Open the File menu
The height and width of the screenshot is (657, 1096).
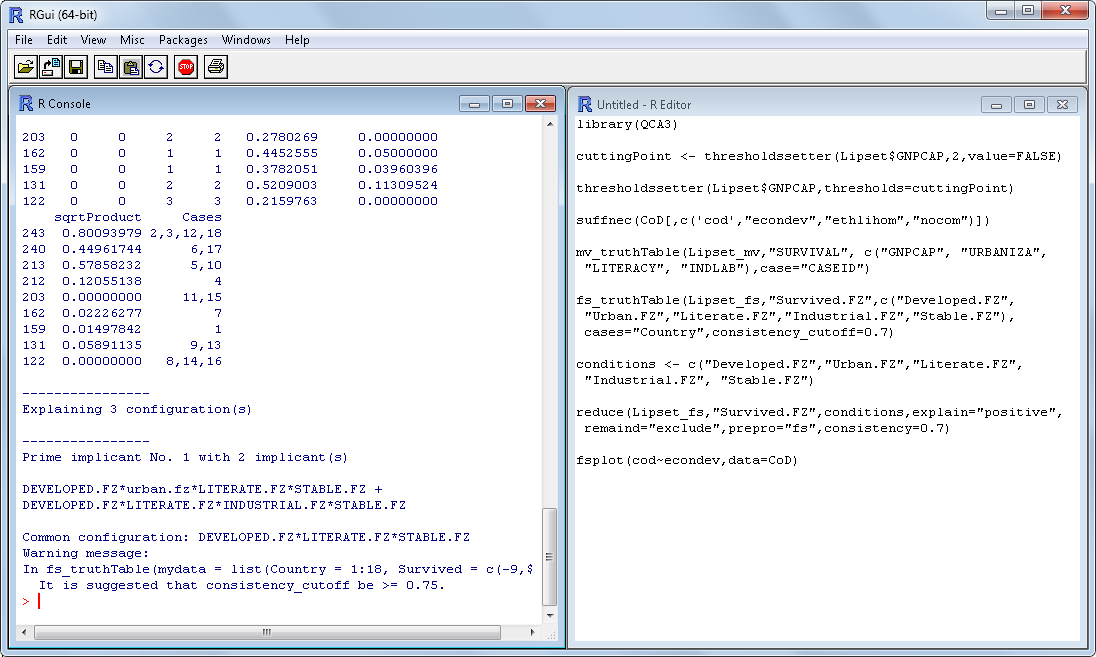[x=24, y=40]
